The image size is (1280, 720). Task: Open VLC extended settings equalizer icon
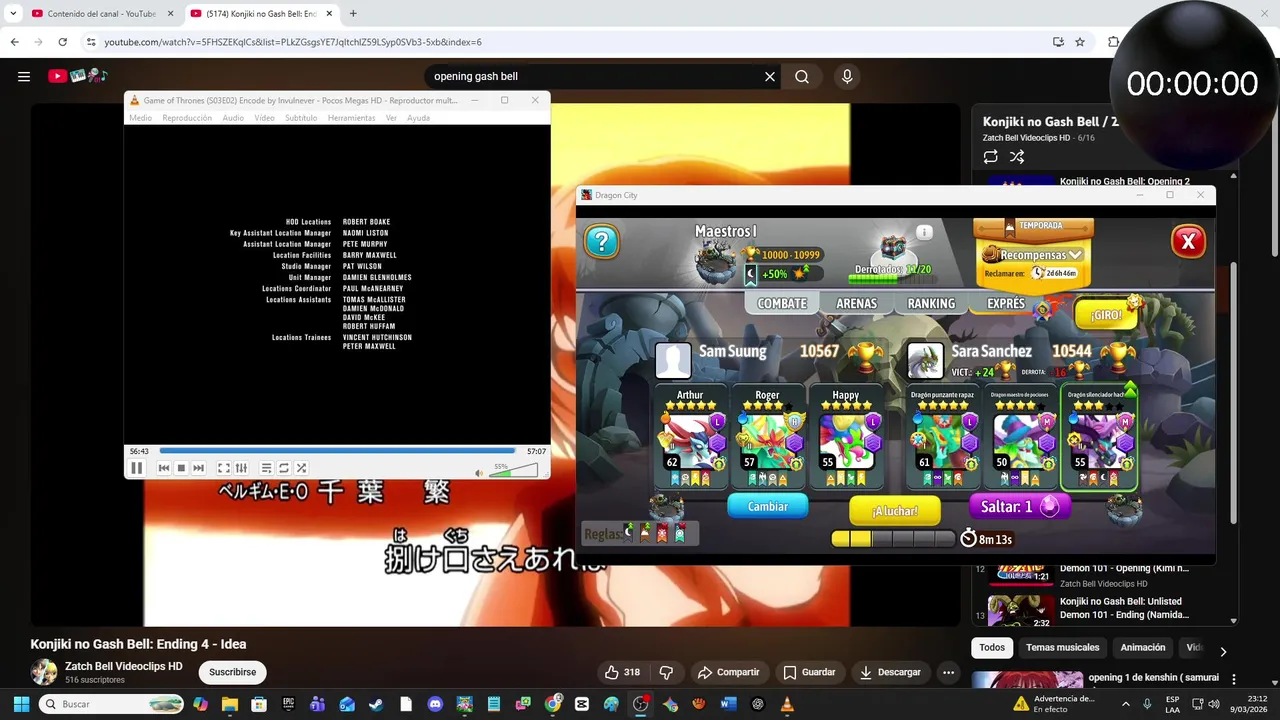(x=241, y=468)
